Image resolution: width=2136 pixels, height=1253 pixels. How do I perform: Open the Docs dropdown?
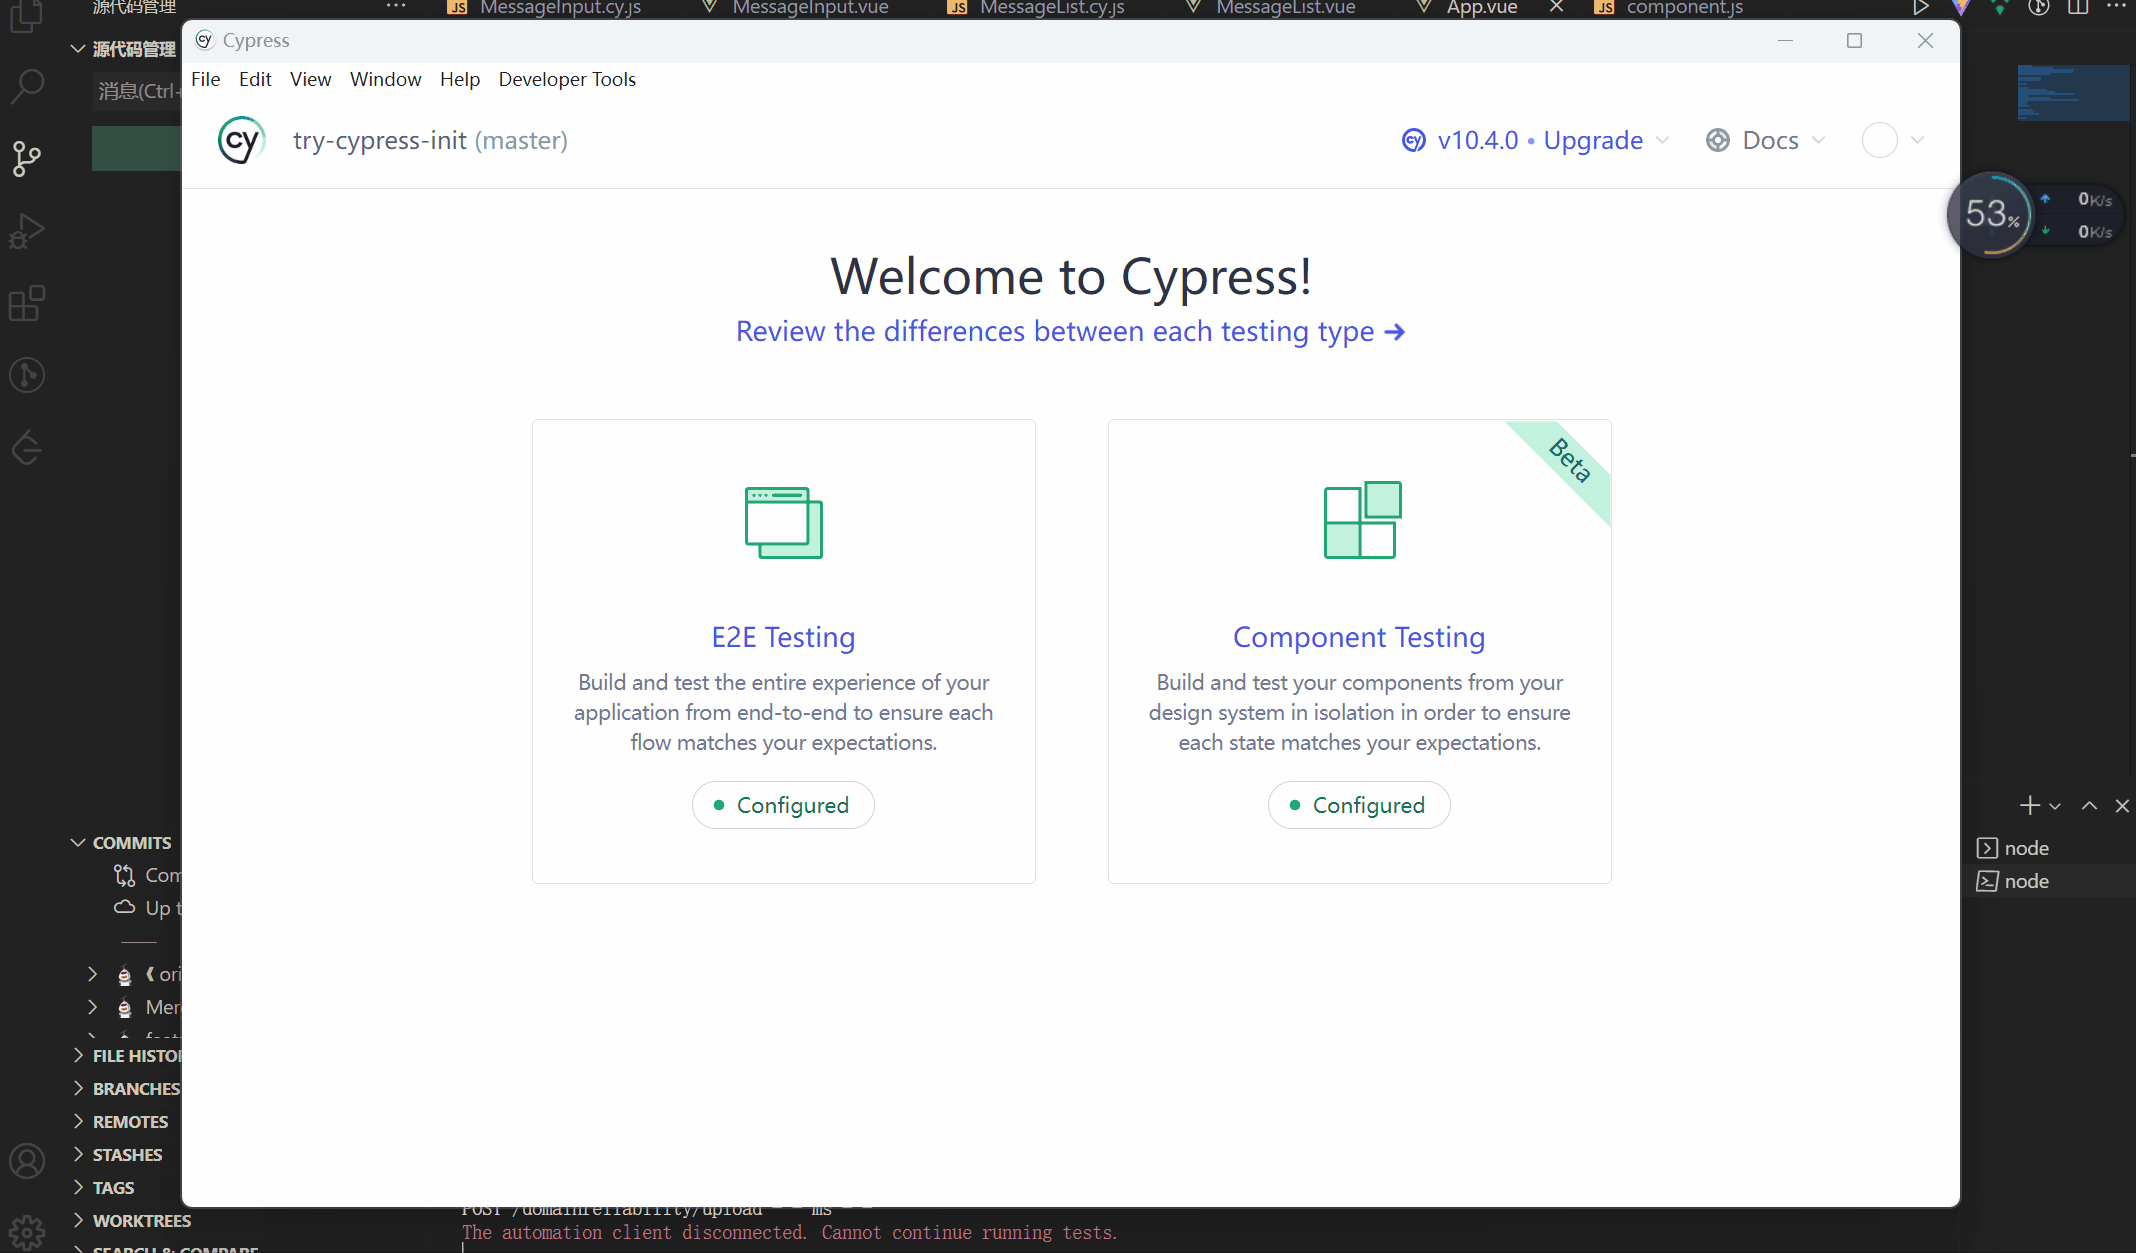[1767, 140]
